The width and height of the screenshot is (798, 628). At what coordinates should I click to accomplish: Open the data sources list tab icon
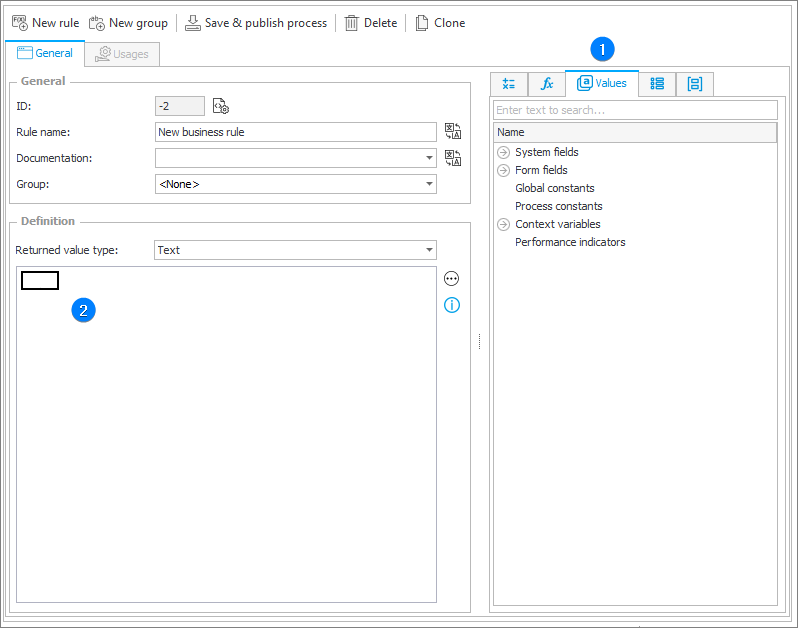[x=657, y=84]
